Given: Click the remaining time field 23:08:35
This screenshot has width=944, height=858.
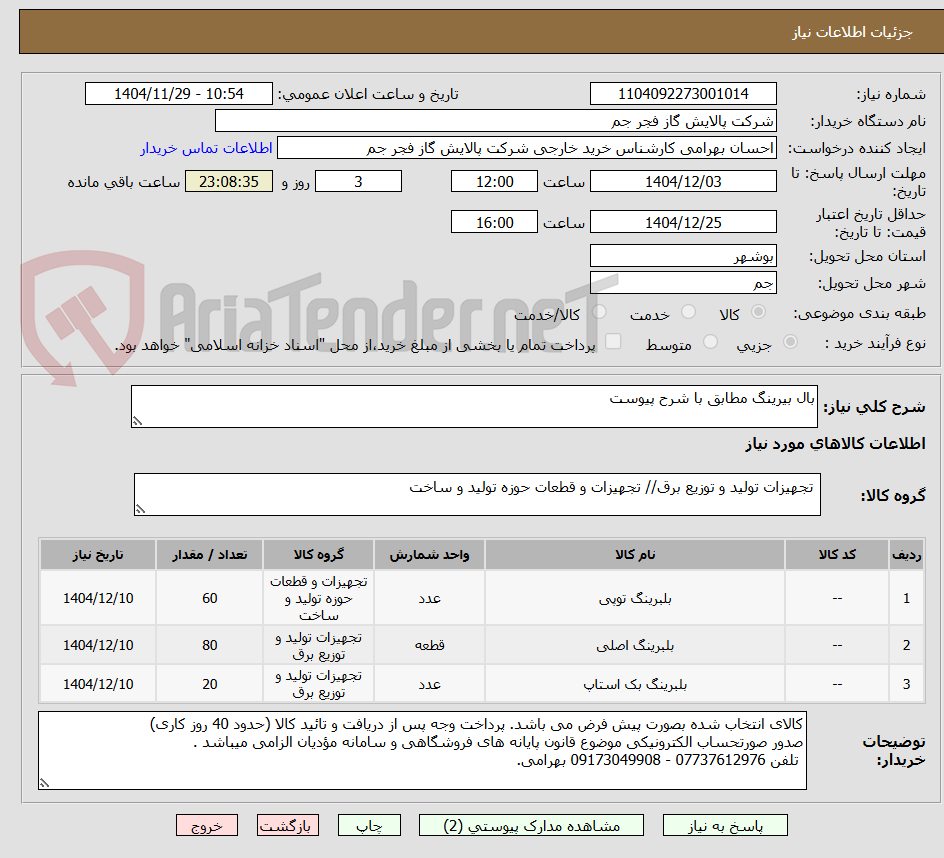Looking at the screenshot, I should point(229,181).
